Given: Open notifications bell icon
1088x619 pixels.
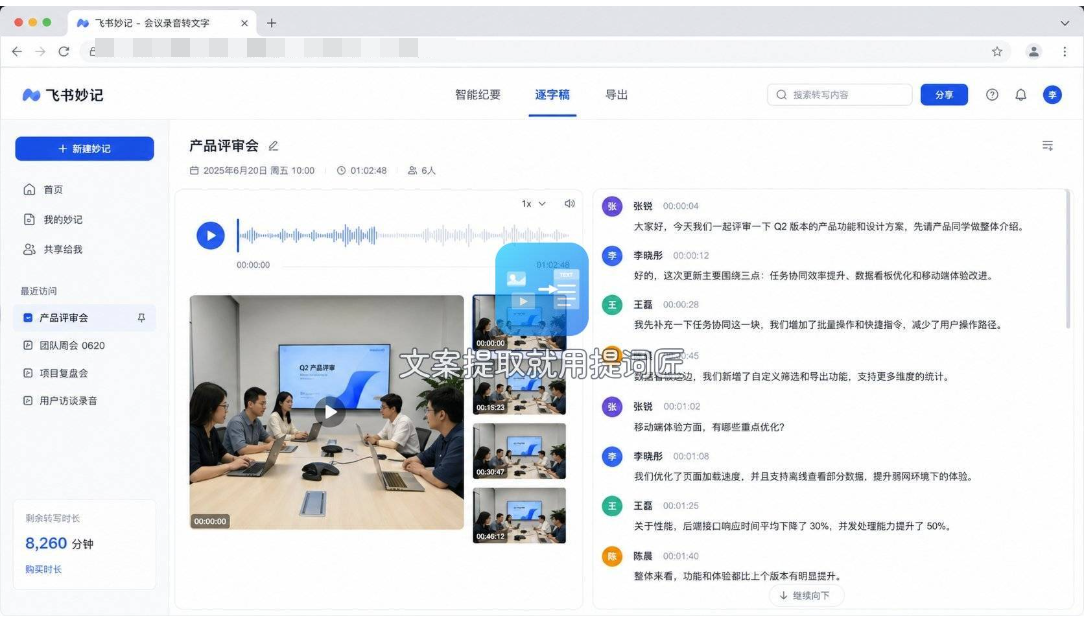Looking at the screenshot, I should coord(1021,95).
